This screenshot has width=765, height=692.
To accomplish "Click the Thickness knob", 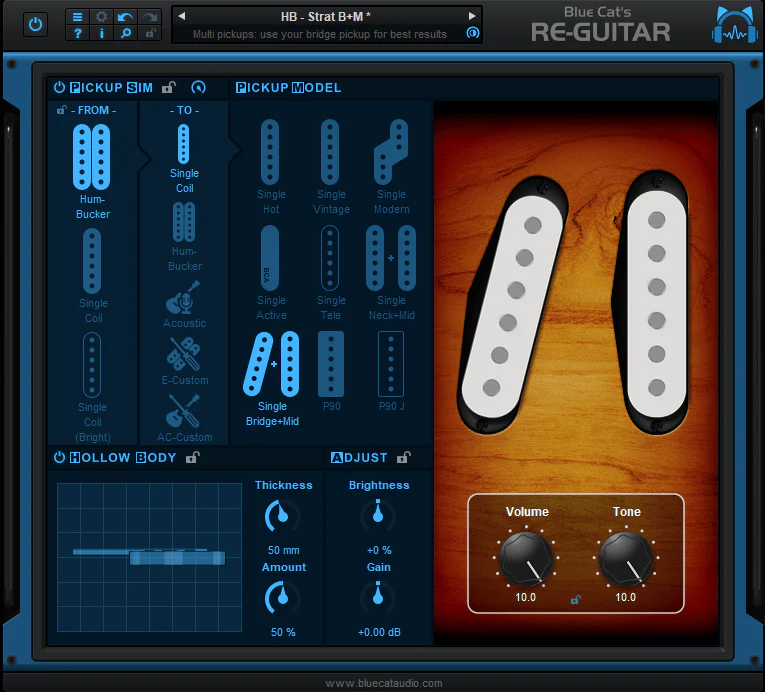I will tap(282, 516).
